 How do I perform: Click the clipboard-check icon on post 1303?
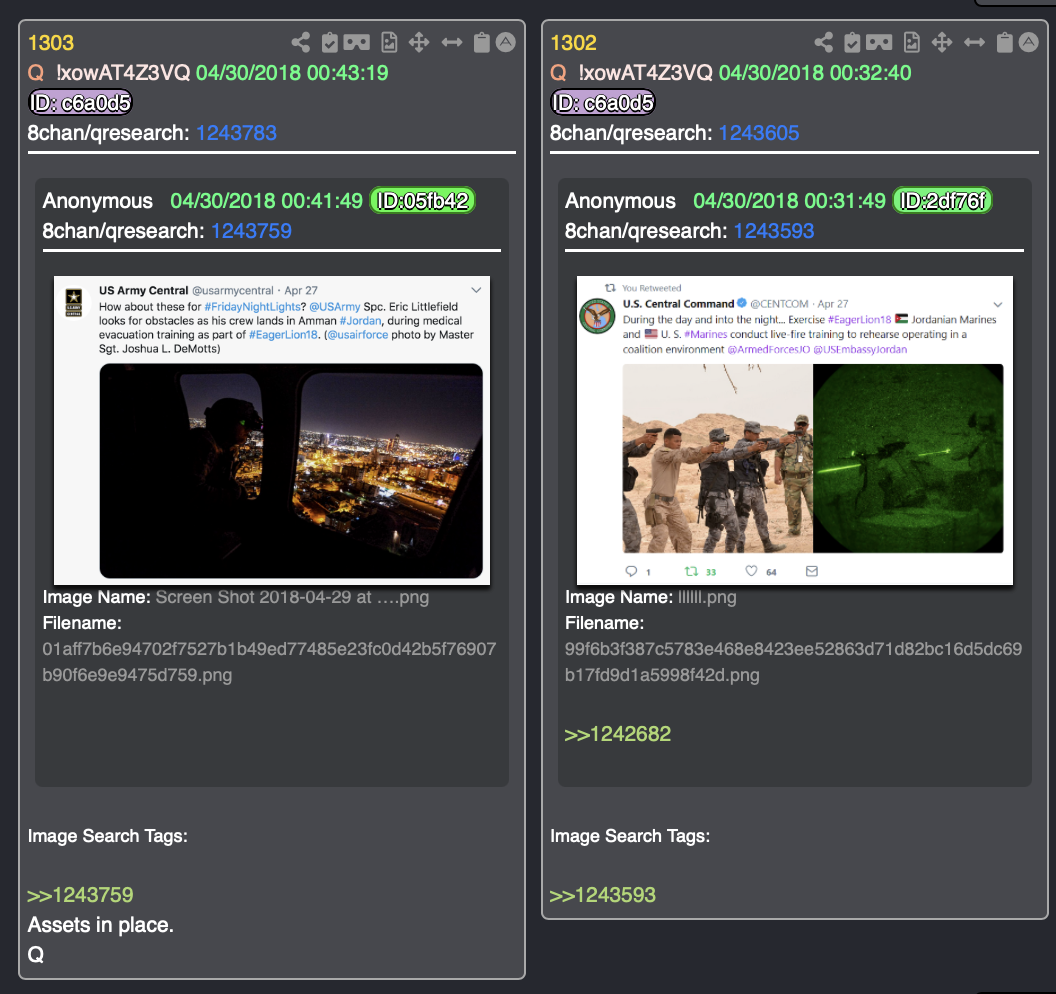tap(330, 42)
